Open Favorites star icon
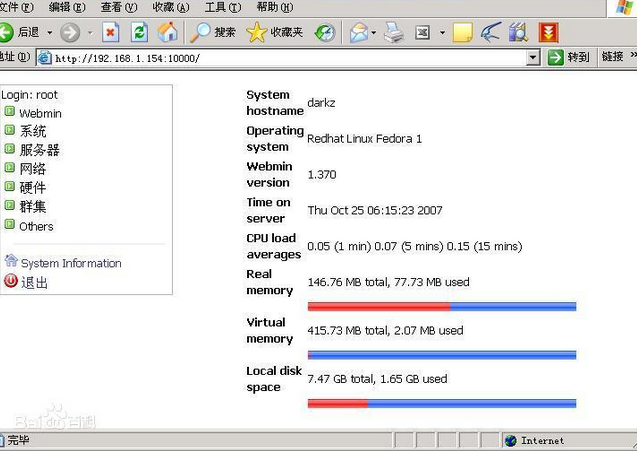The height and width of the screenshot is (451, 637). (256, 33)
